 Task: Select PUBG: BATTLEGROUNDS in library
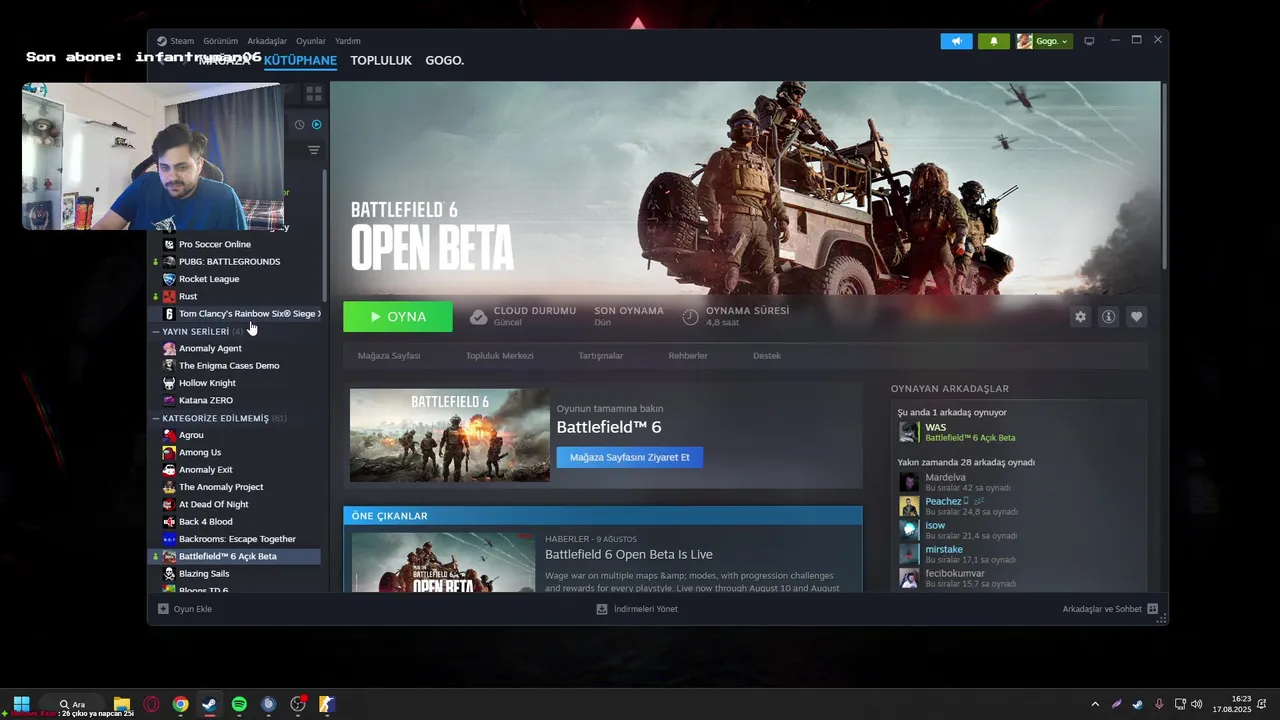click(236, 261)
